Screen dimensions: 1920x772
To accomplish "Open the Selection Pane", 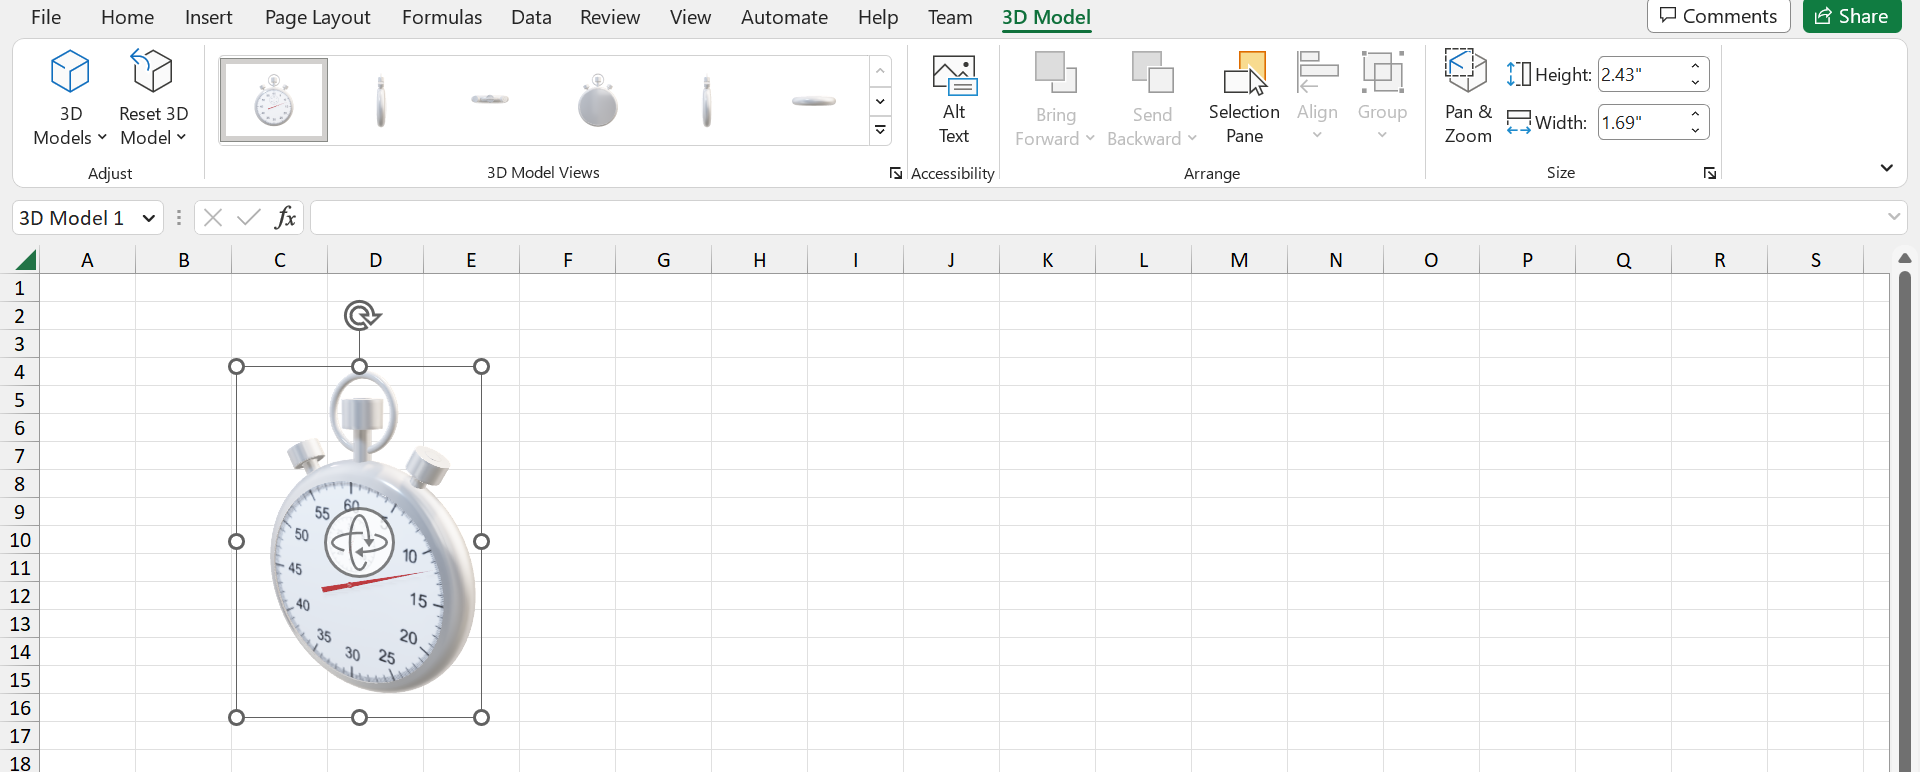I will click(x=1243, y=98).
